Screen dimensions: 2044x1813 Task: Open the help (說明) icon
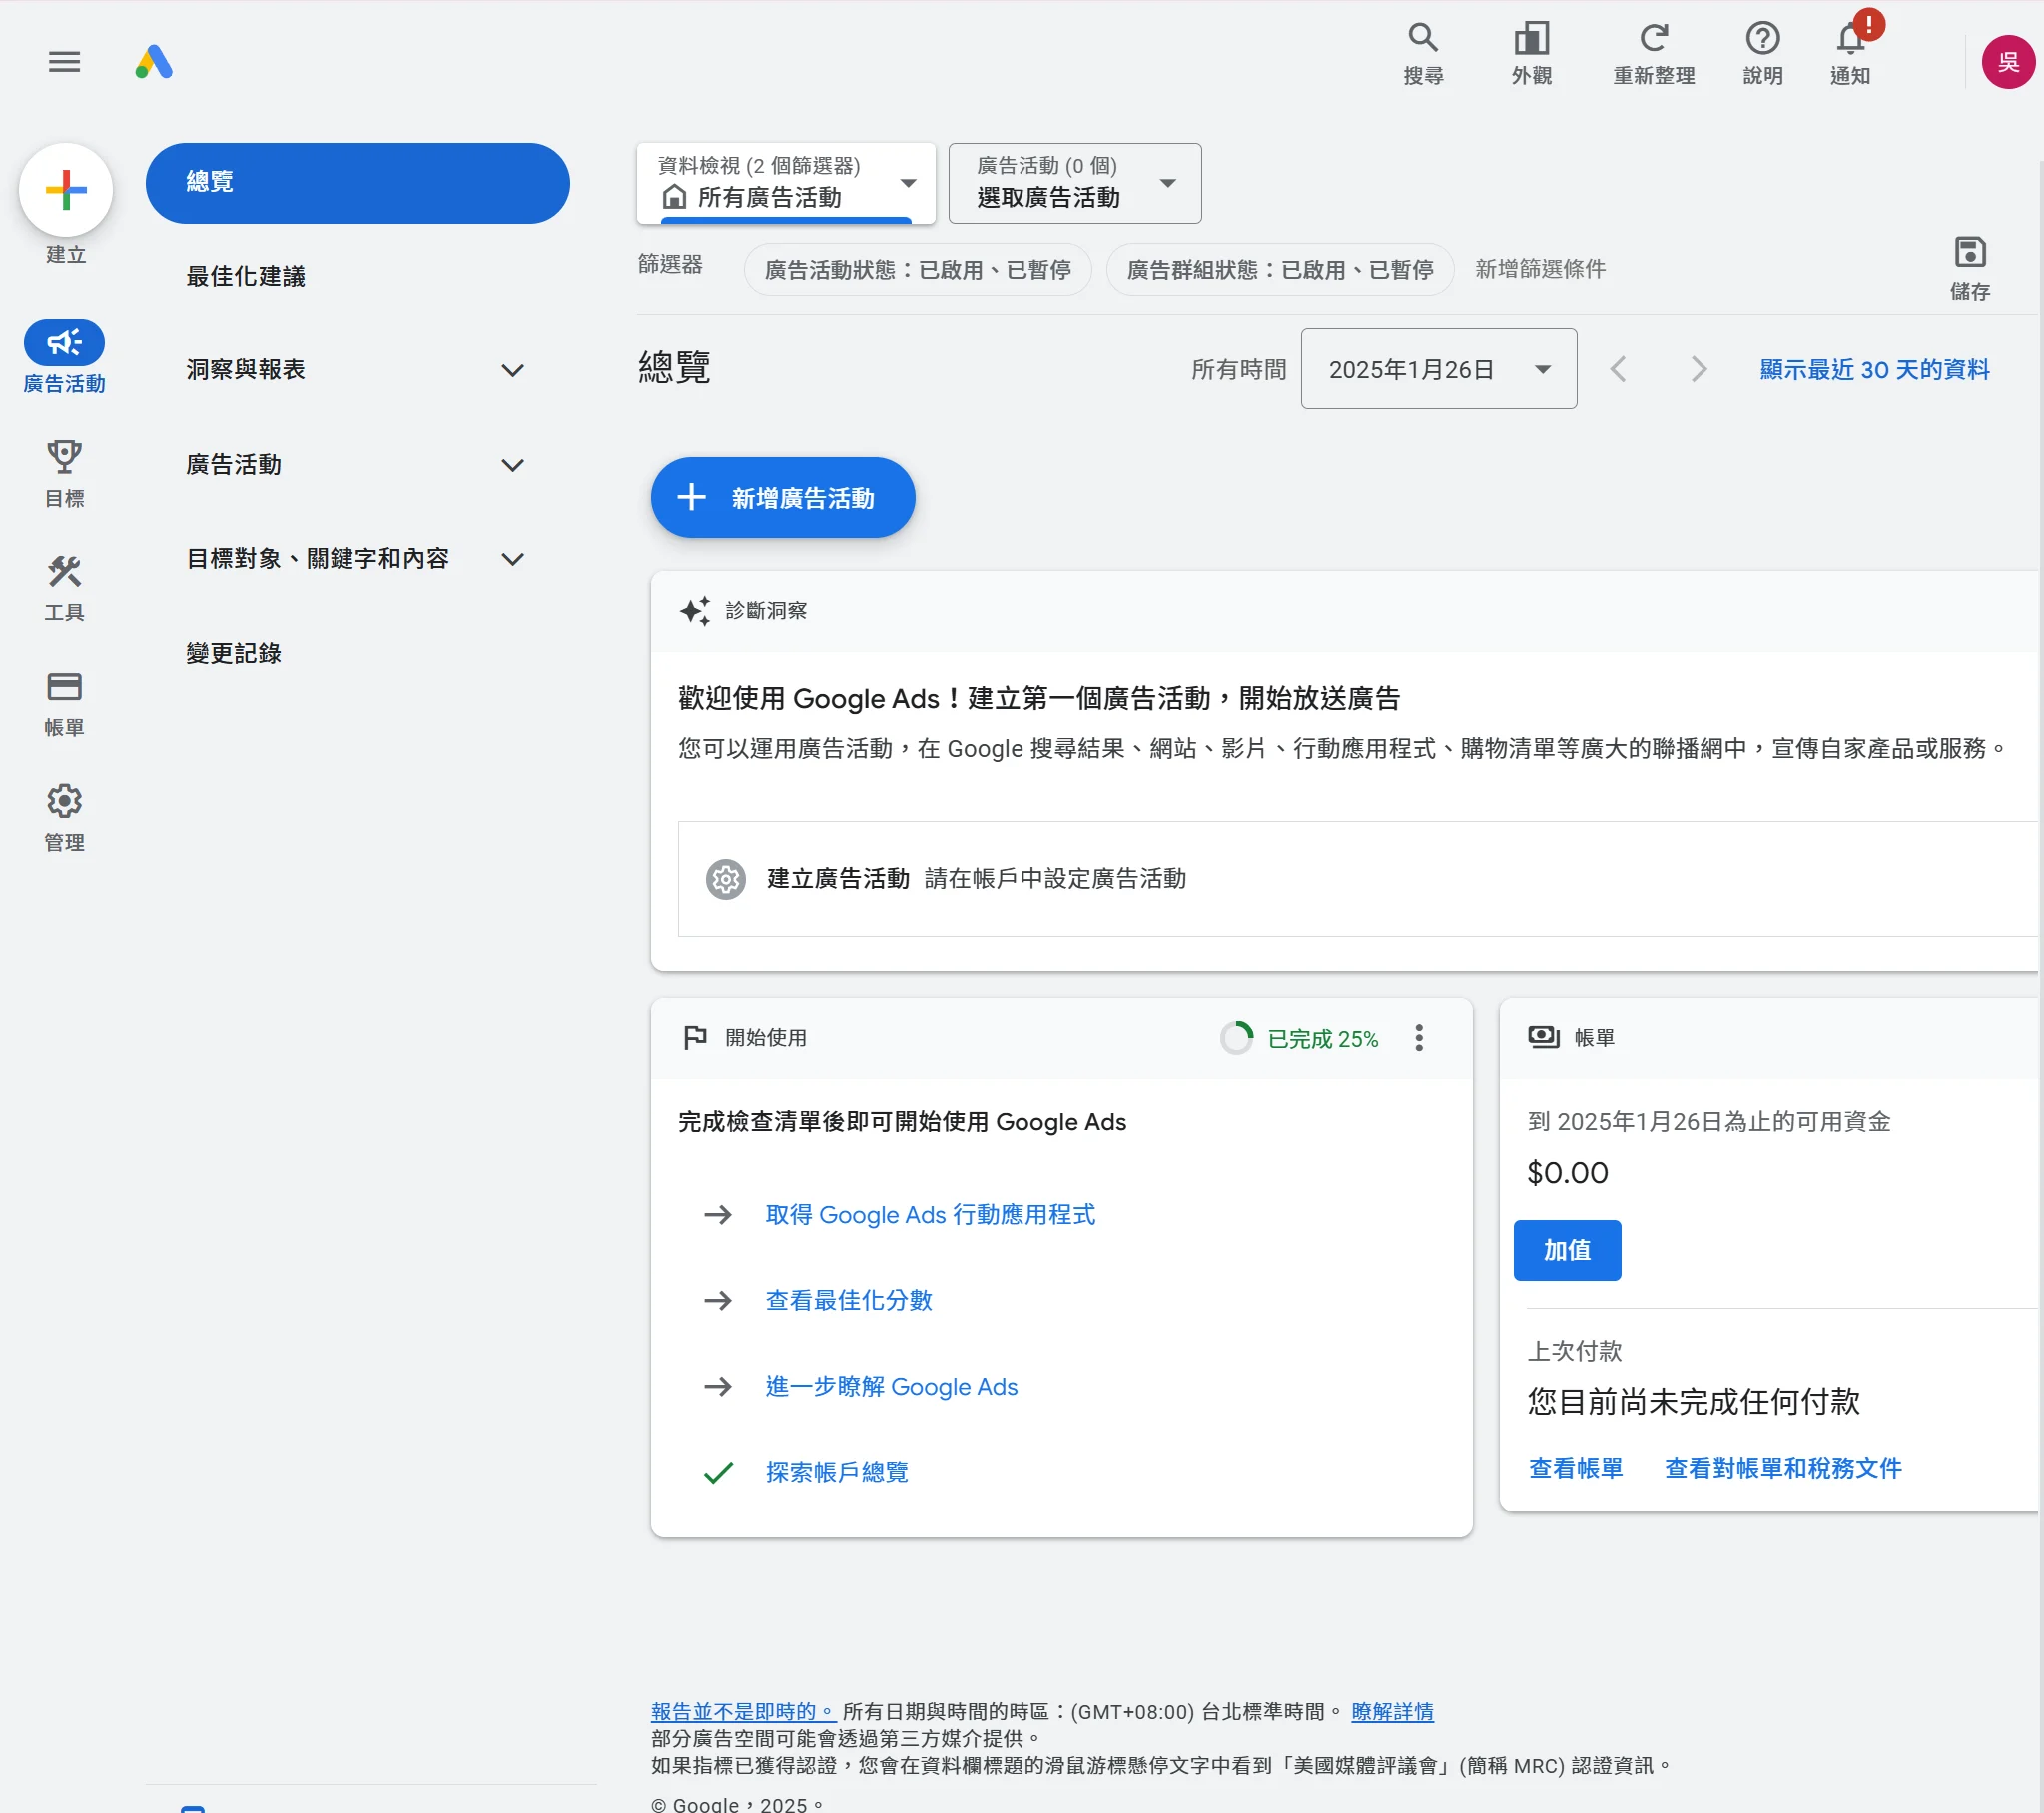[1762, 39]
